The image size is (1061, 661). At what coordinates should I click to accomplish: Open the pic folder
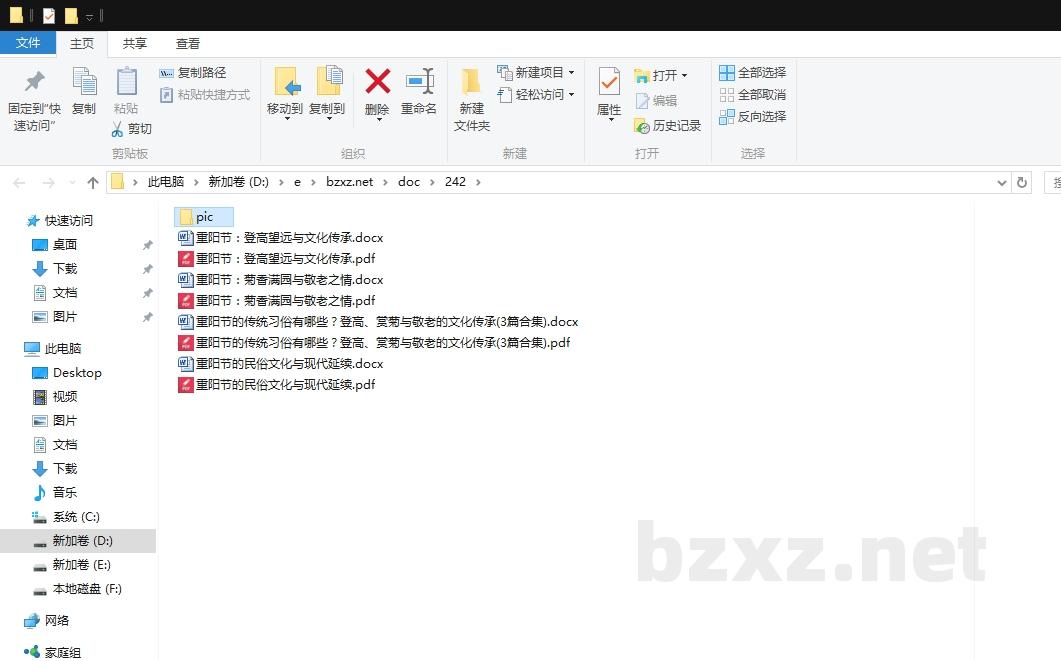(x=203, y=216)
